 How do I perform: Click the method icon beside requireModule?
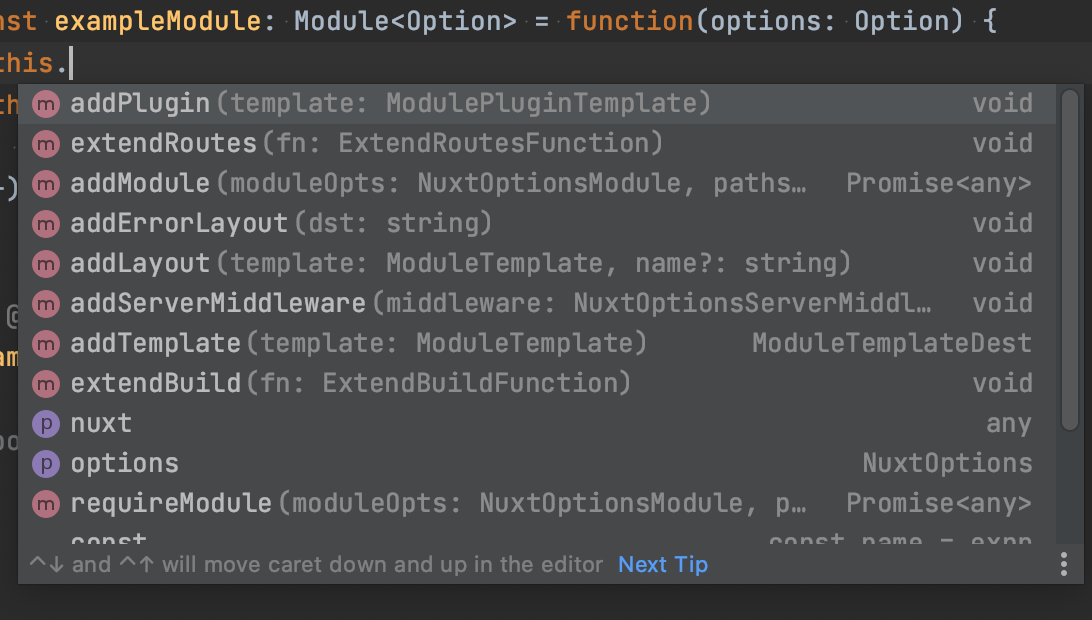click(46, 504)
